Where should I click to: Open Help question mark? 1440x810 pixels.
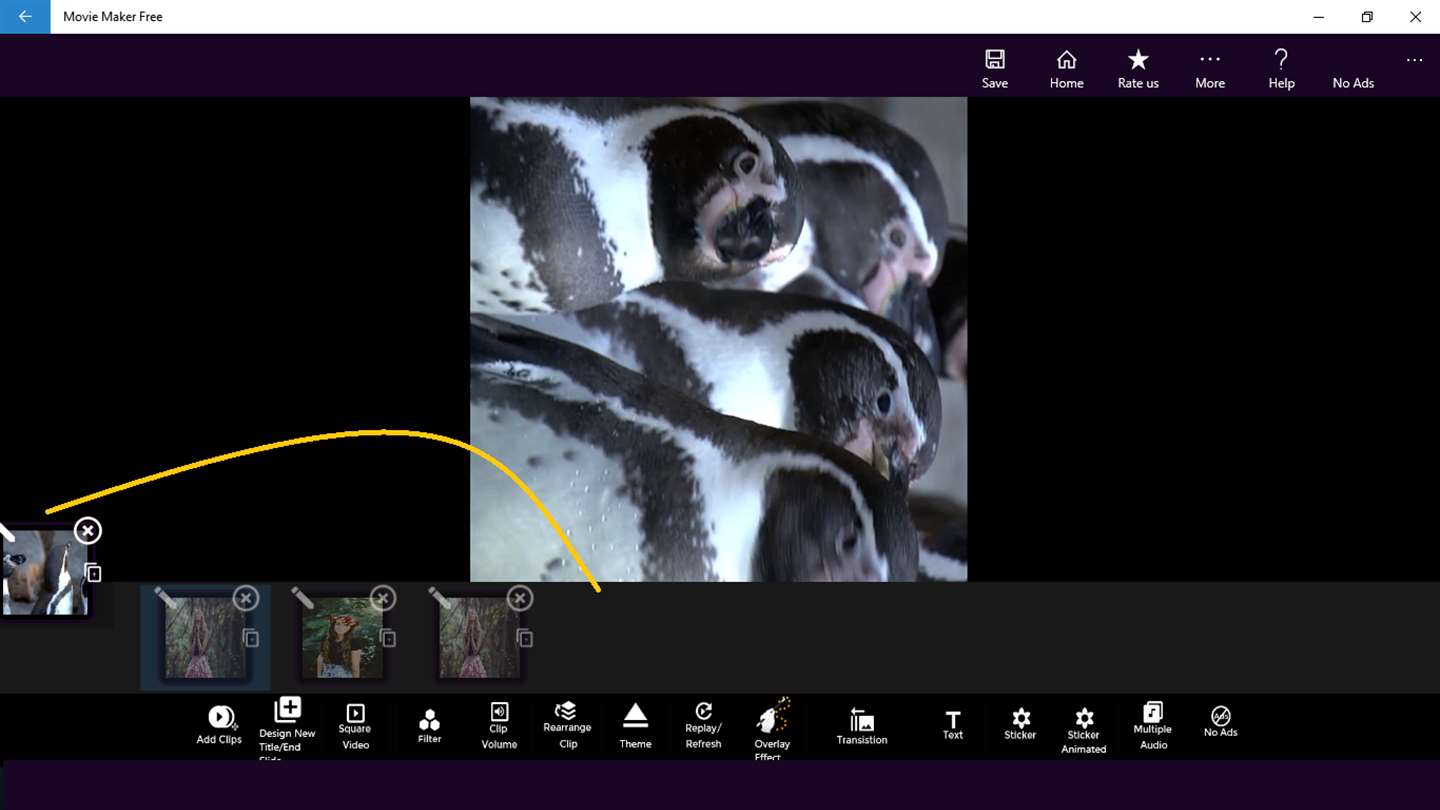pyautogui.click(x=1281, y=68)
